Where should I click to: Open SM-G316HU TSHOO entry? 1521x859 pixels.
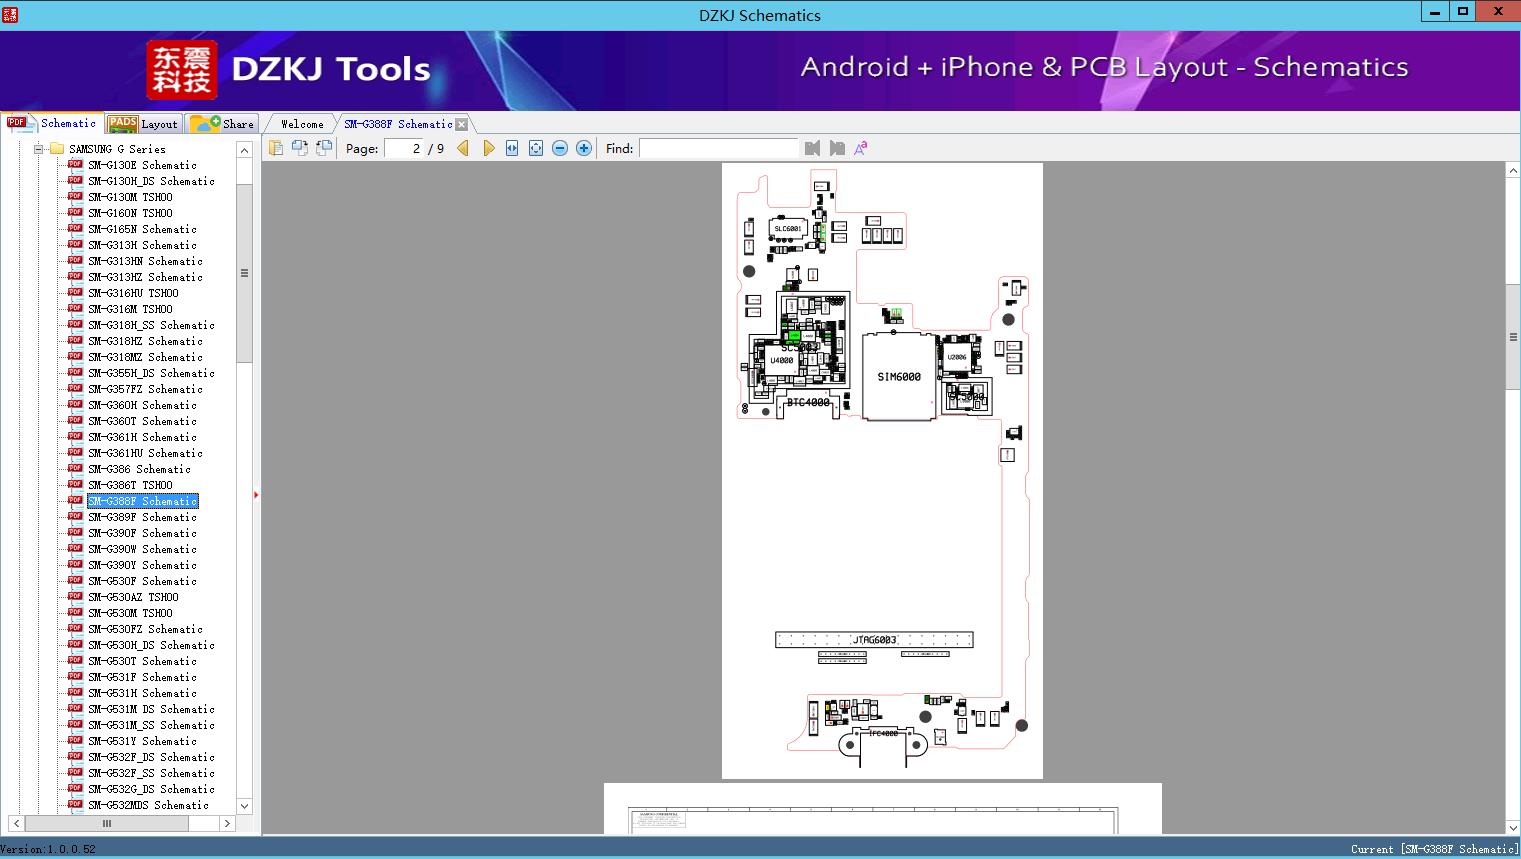click(x=133, y=293)
